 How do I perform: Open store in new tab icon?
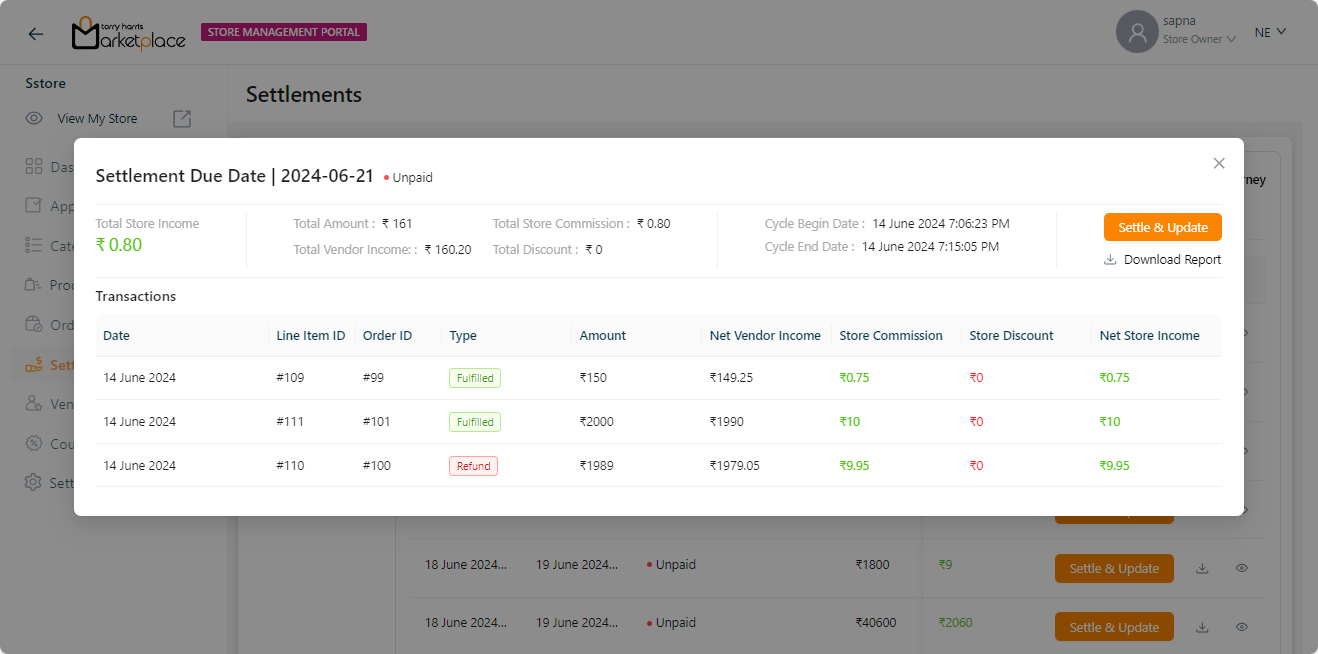pos(182,119)
